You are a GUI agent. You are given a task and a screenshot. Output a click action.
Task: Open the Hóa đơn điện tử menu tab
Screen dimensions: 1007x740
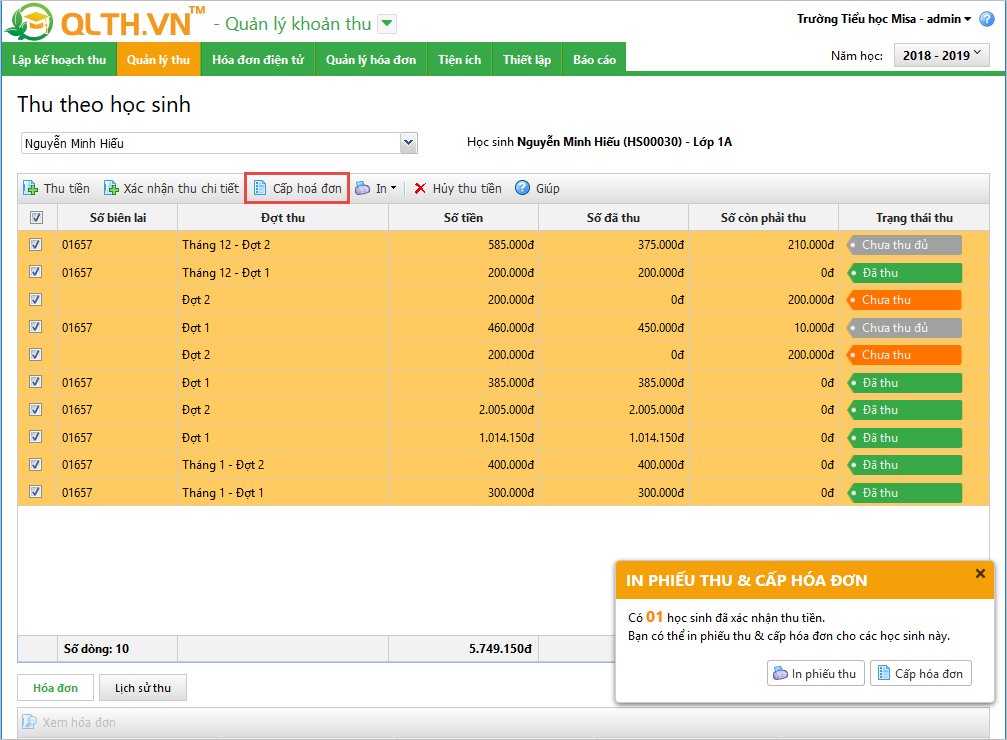click(x=258, y=60)
